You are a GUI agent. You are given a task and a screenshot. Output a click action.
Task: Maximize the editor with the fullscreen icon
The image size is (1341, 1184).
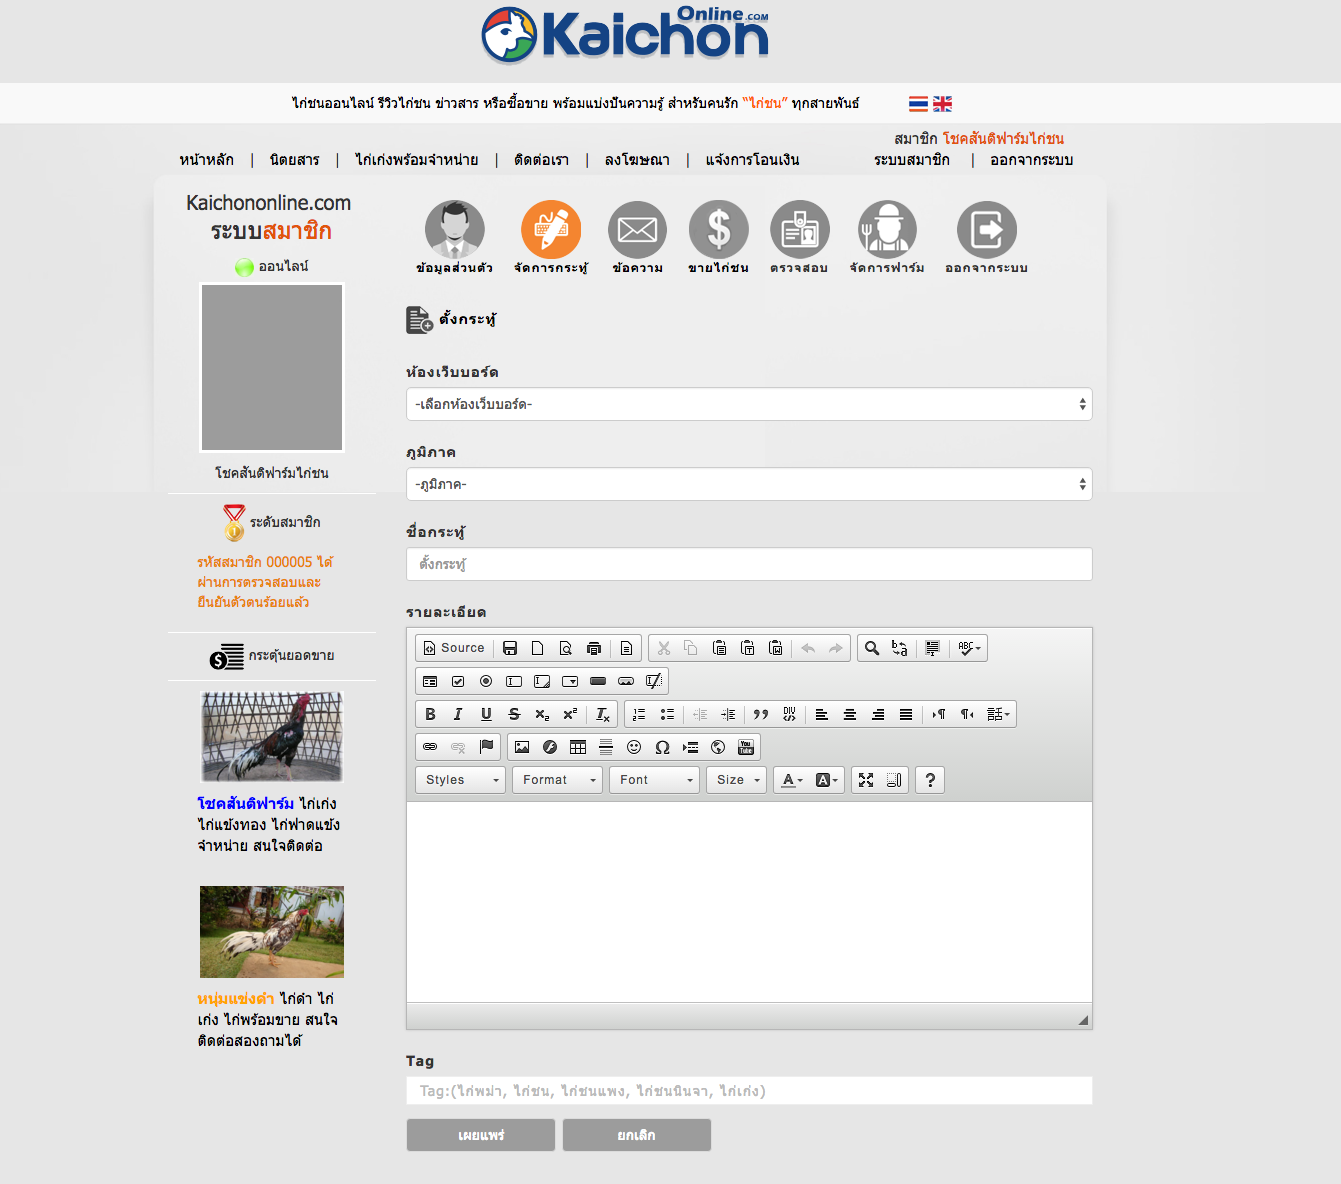(866, 780)
